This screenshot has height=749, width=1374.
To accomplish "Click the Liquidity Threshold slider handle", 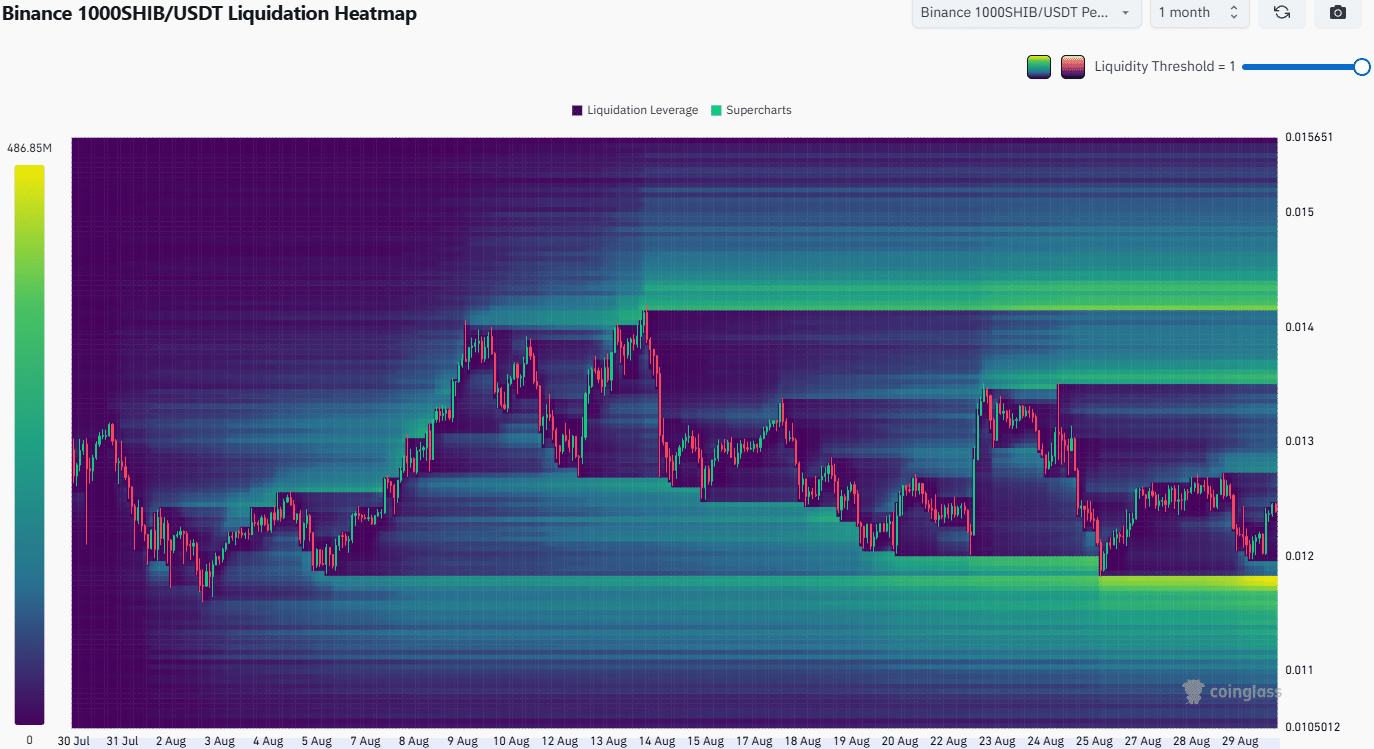I will [1361, 67].
